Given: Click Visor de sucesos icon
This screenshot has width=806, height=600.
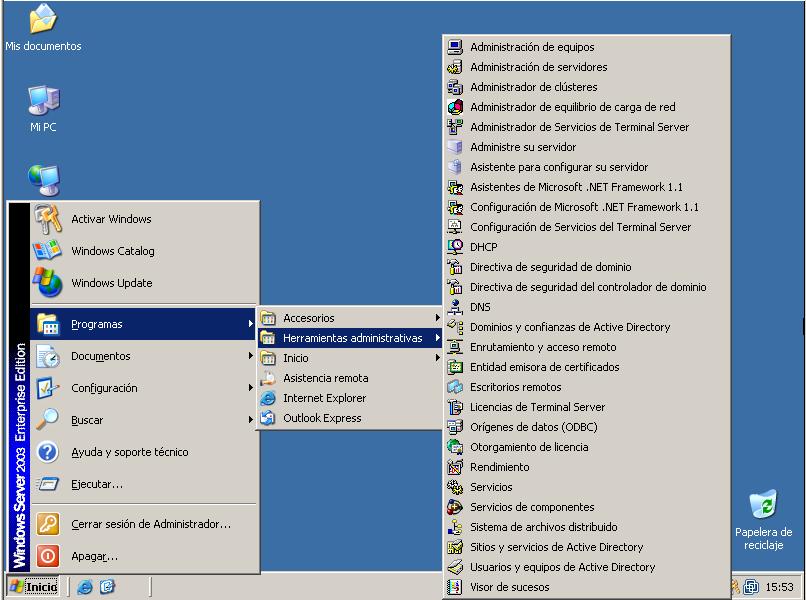Looking at the screenshot, I should pyautogui.click(x=455, y=587).
